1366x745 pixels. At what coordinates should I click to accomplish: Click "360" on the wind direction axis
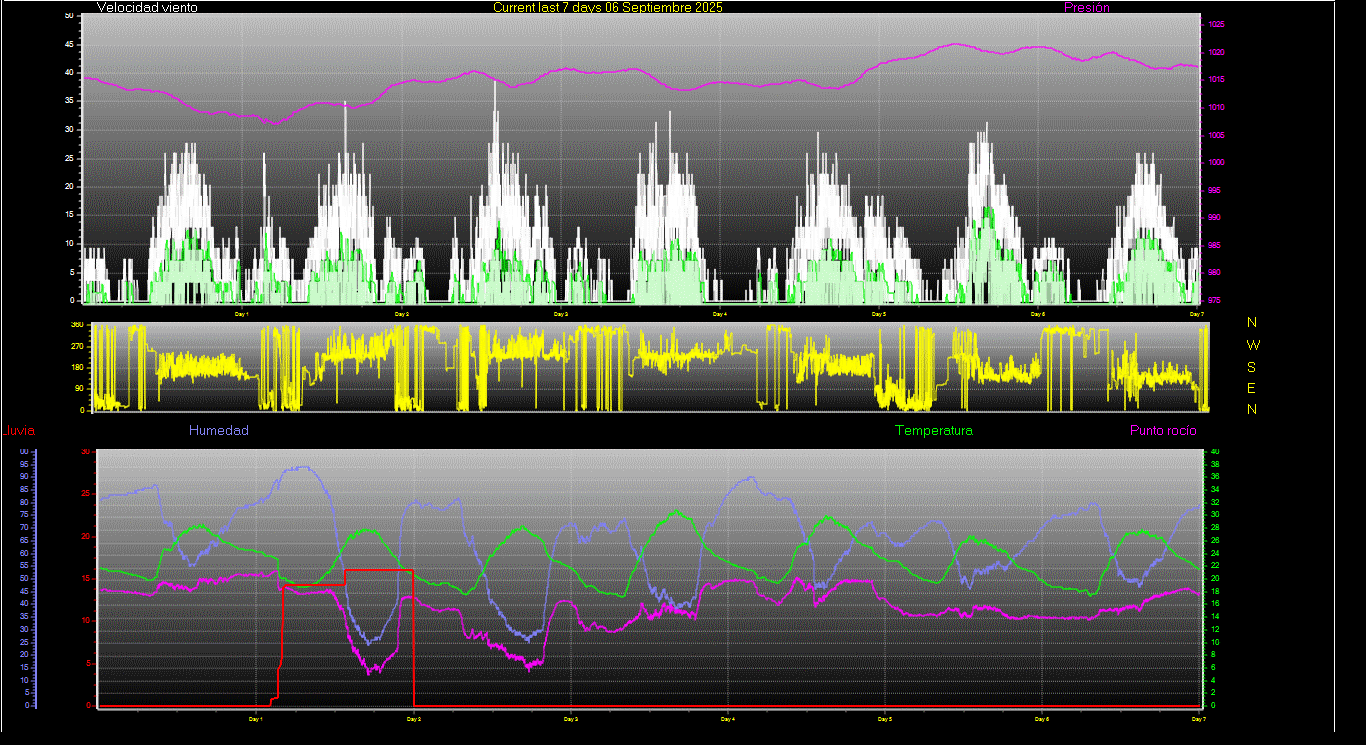pyautogui.click(x=76, y=325)
